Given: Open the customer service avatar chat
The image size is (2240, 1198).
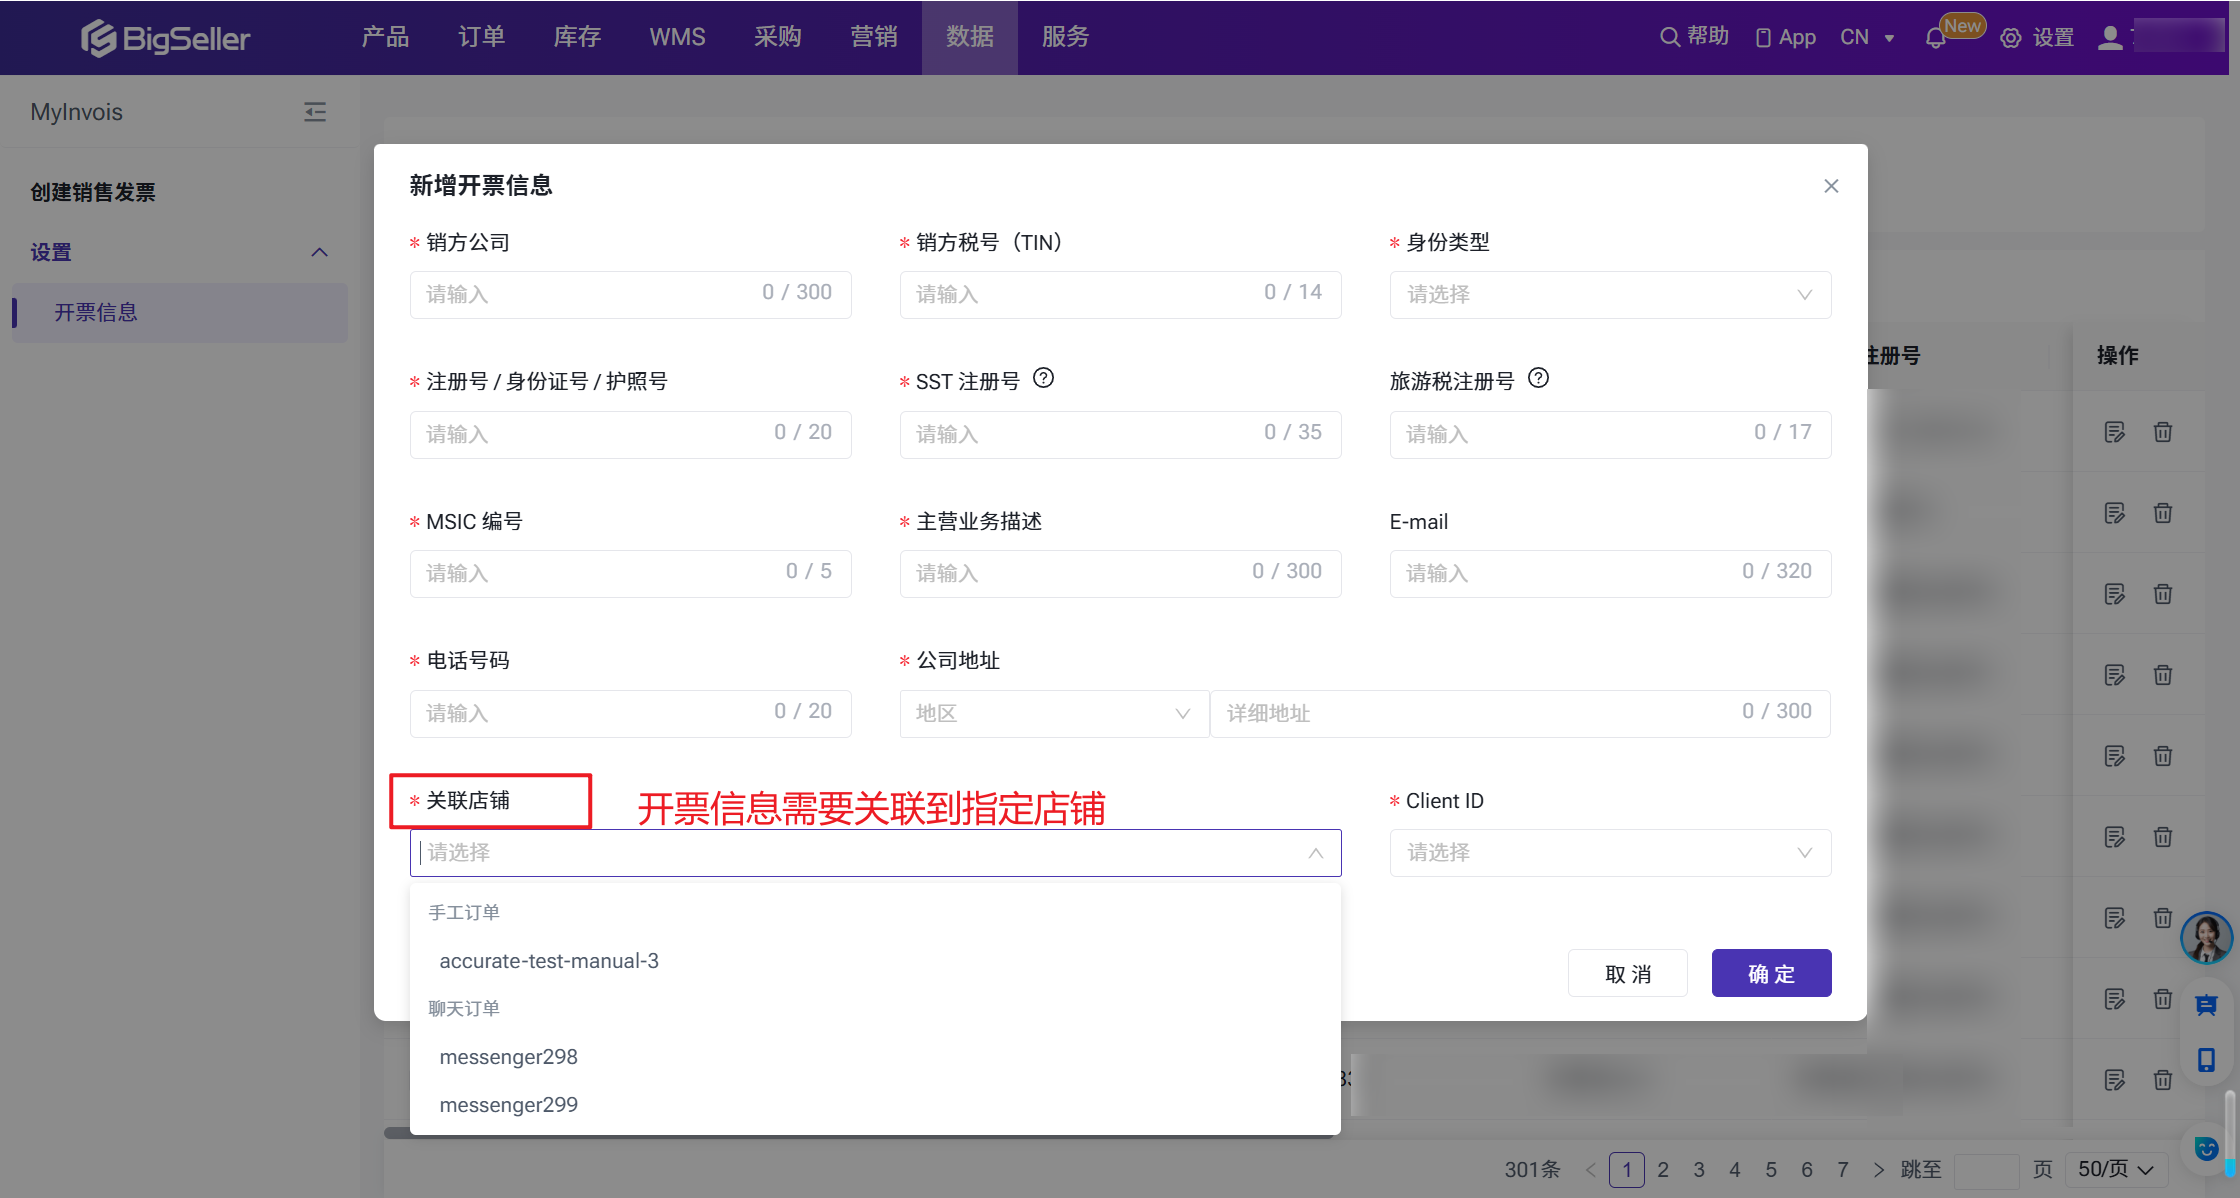Looking at the screenshot, I should tap(2206, 937).
